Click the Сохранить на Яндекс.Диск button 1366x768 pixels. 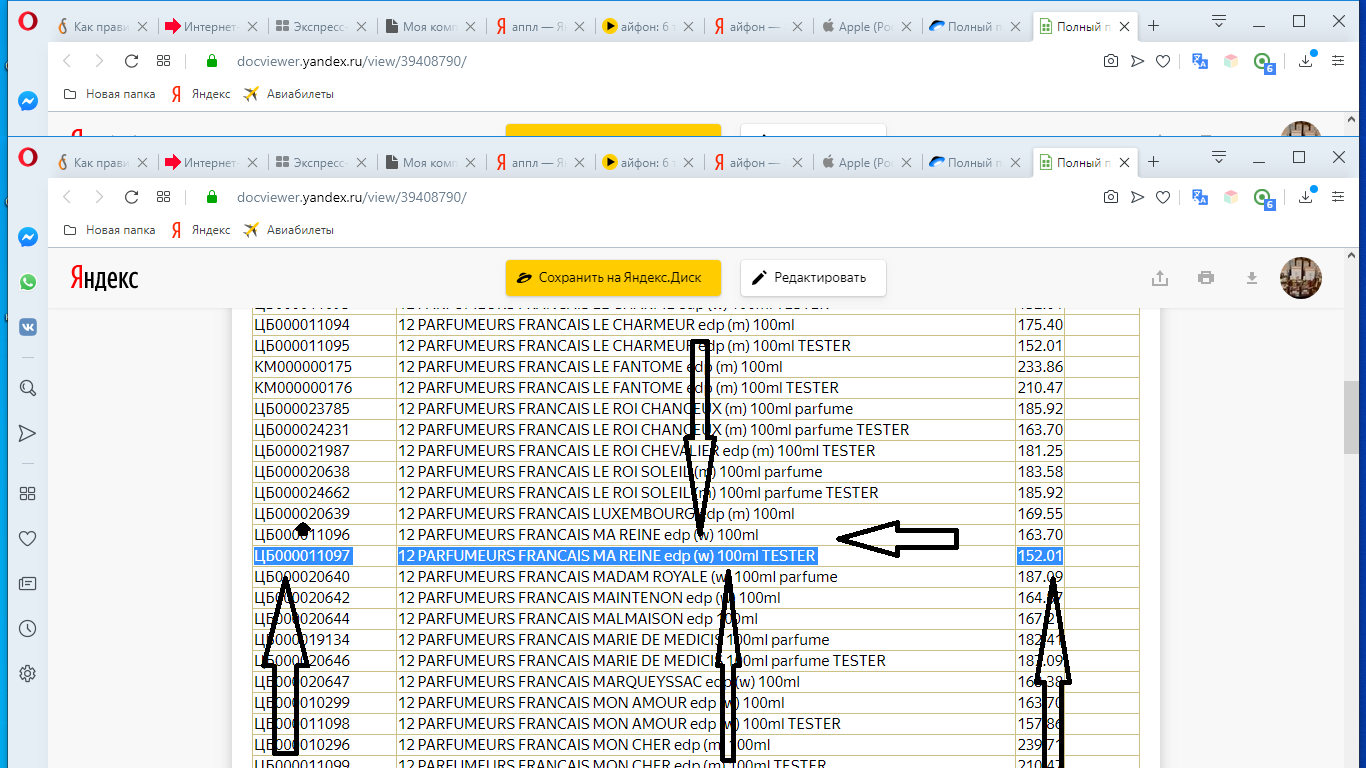(613, 278)
